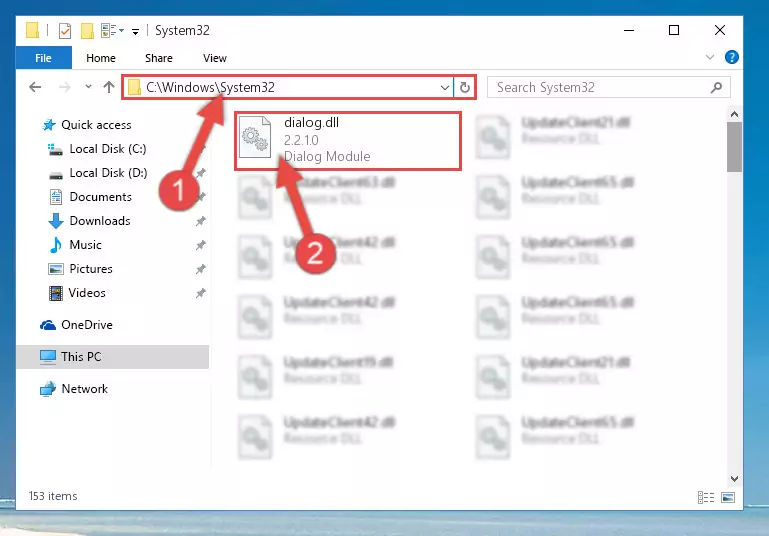Image resolution: width=769 pixels, height=536 pixels.
Task: Refresh the System32 folder view
Action: point(464,88)
